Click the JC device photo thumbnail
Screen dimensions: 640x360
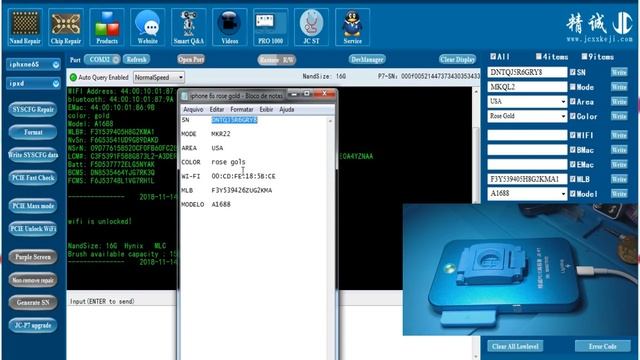521,269
